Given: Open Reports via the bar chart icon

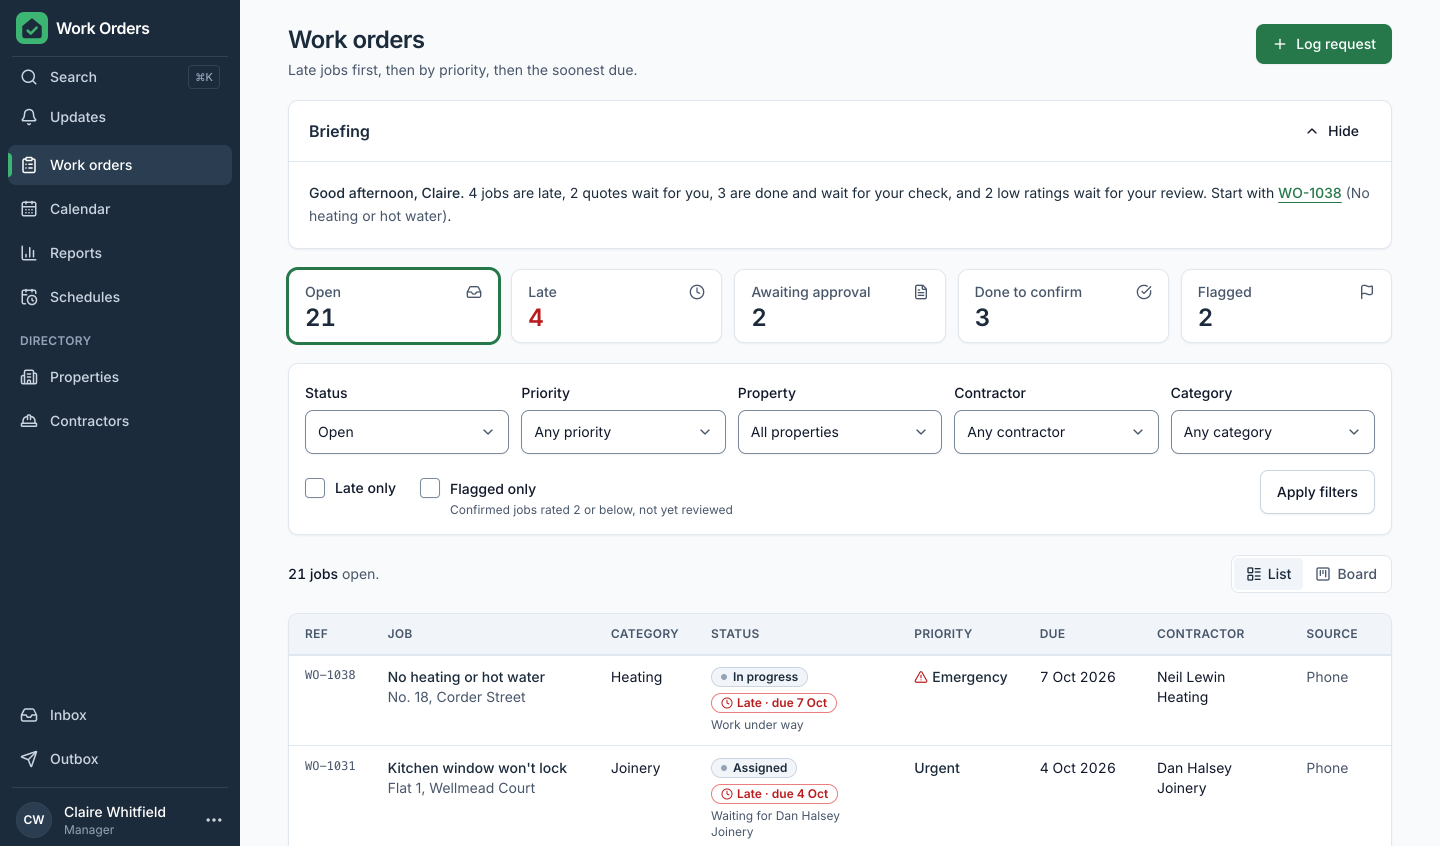Looking at the screenshot, I should click(29, 253).
